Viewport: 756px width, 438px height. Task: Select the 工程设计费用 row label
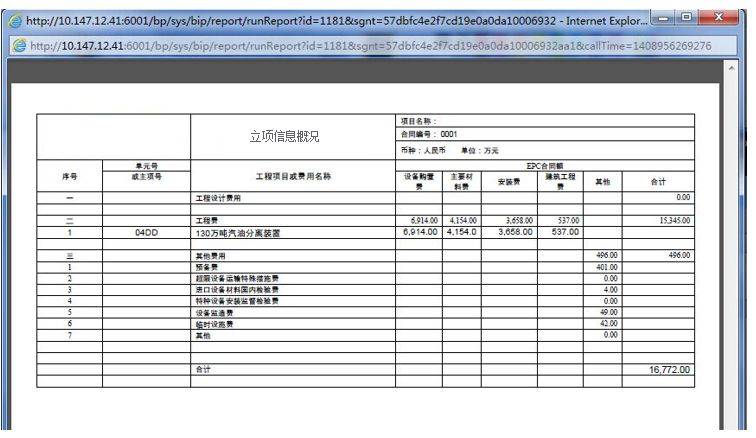pyautogui.click(x=218, y=198)
